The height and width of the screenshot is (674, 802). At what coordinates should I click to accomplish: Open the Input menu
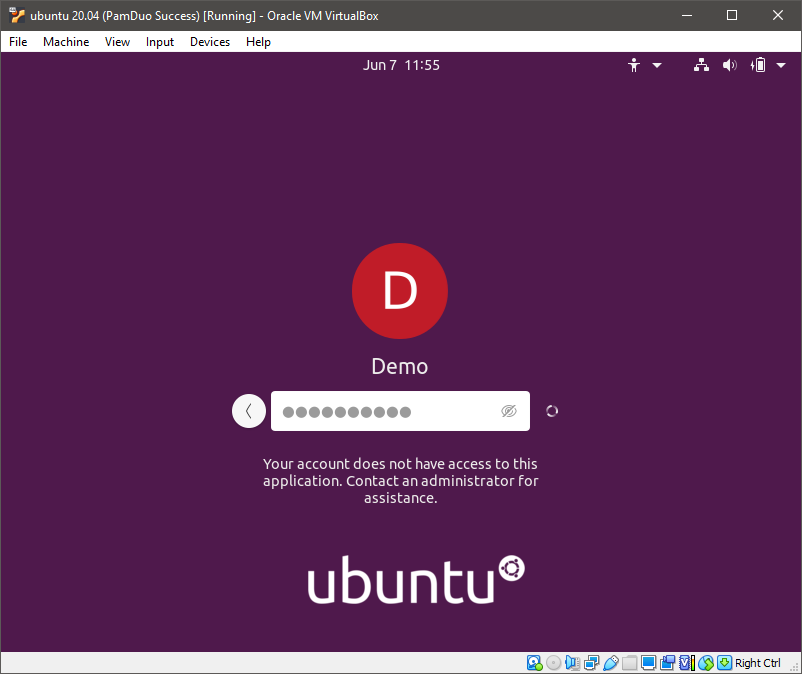coord(160,42)
